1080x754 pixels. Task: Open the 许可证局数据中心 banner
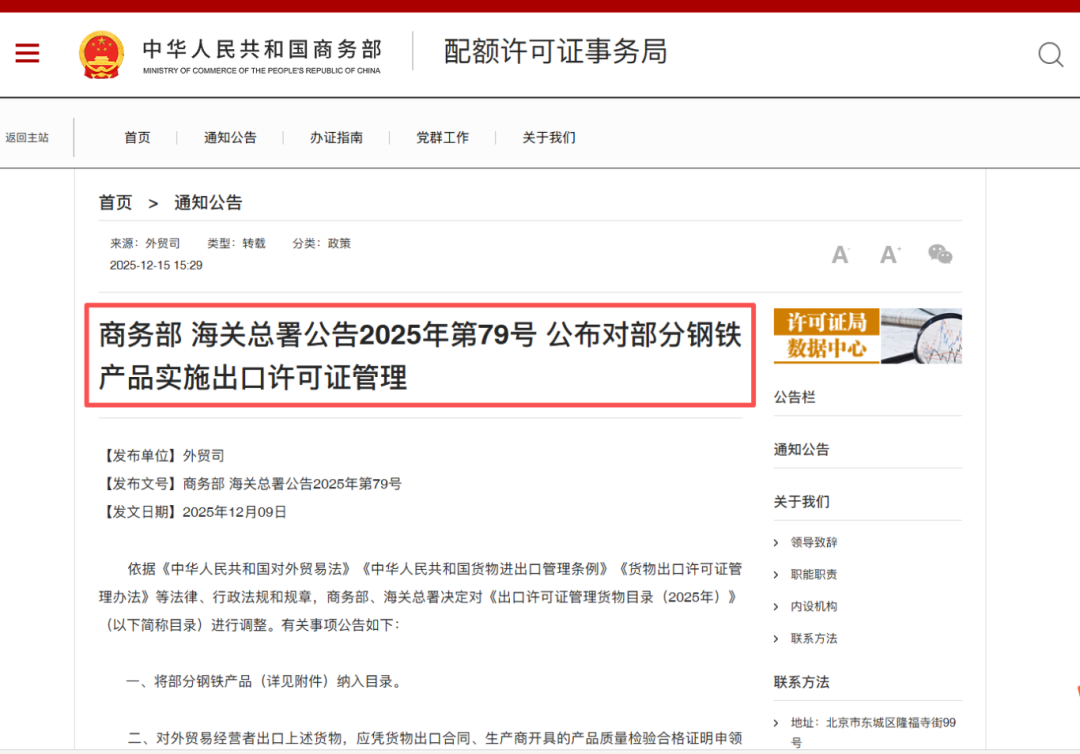pos(867,335)
